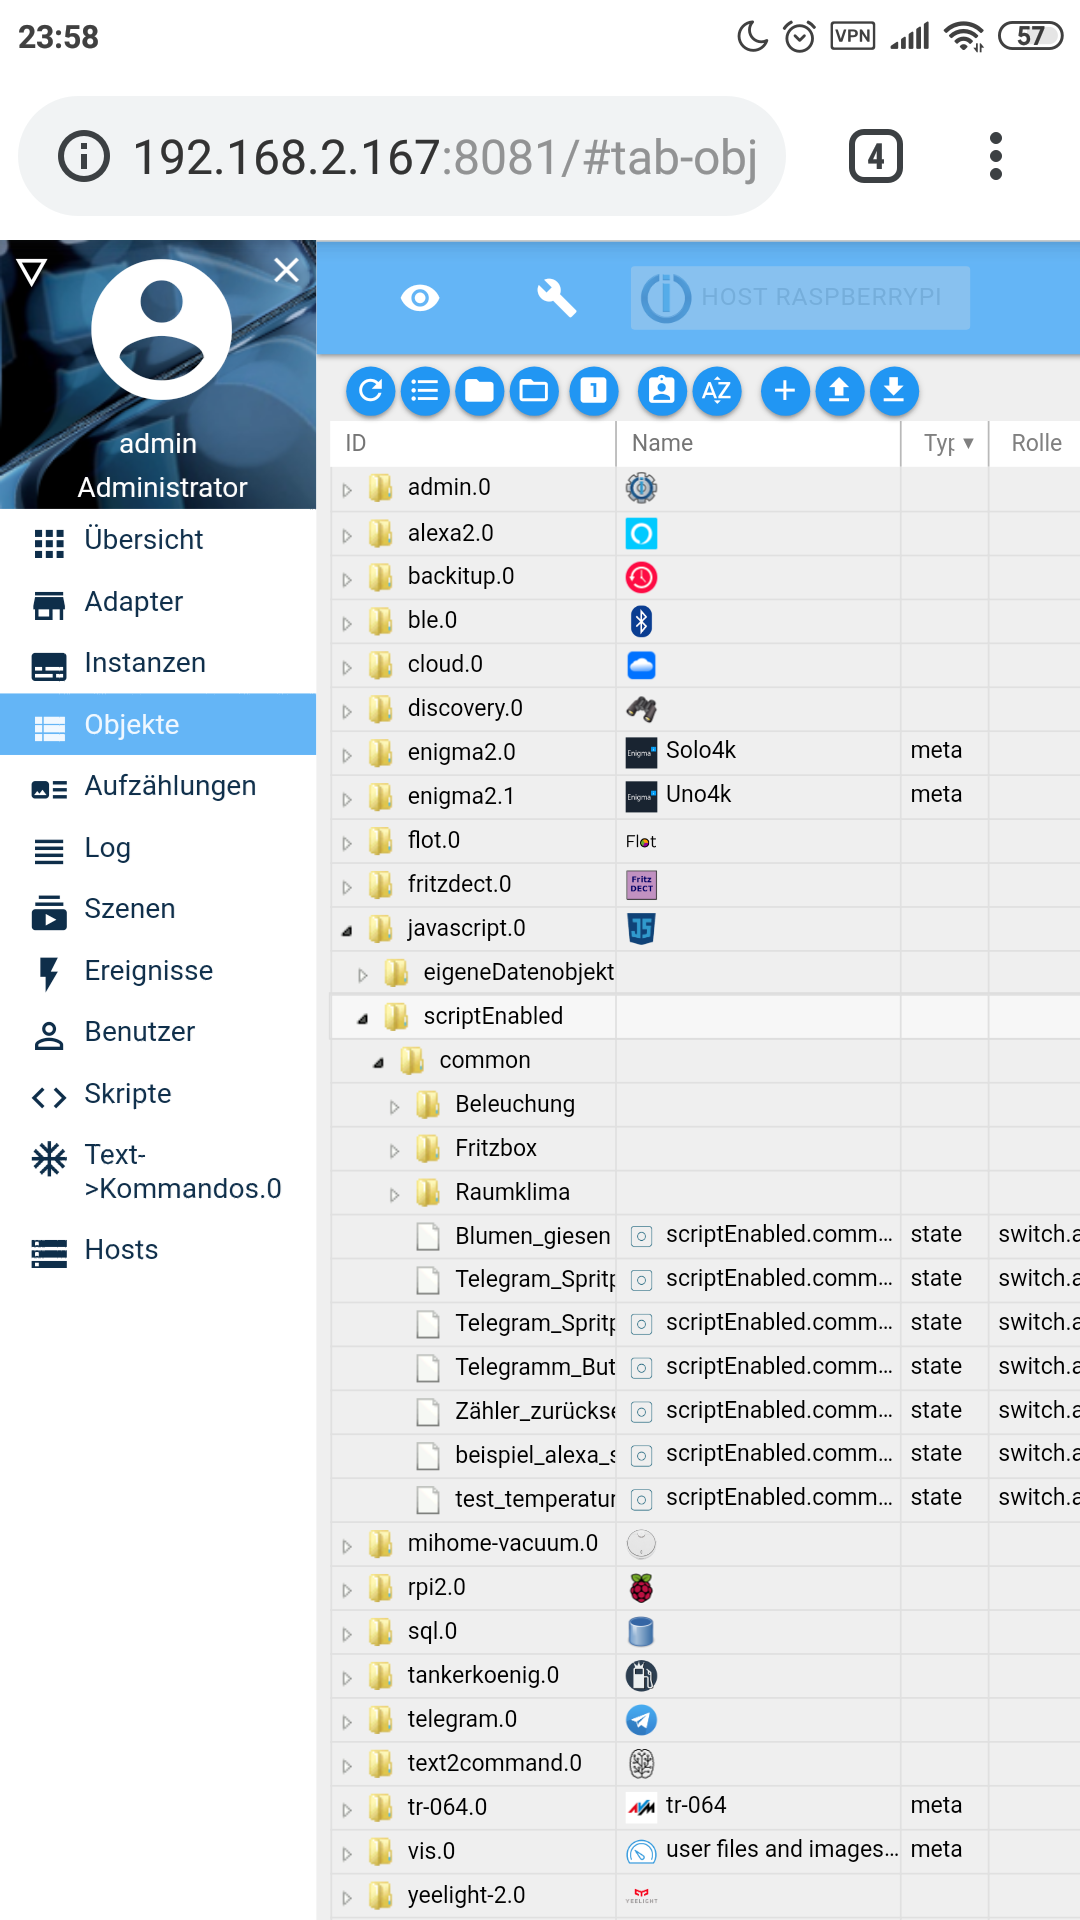Toggle the state-level number one icon

[x=594, y=391]
